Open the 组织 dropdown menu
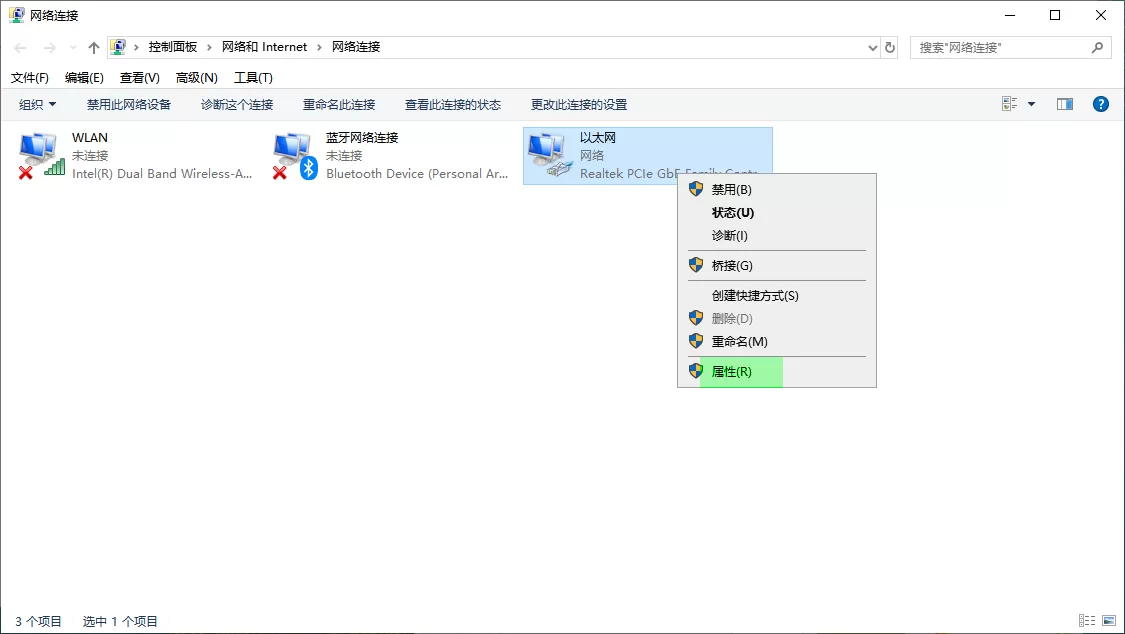Viewport: 1125px width, 634px height. click(x=36, y=103)
